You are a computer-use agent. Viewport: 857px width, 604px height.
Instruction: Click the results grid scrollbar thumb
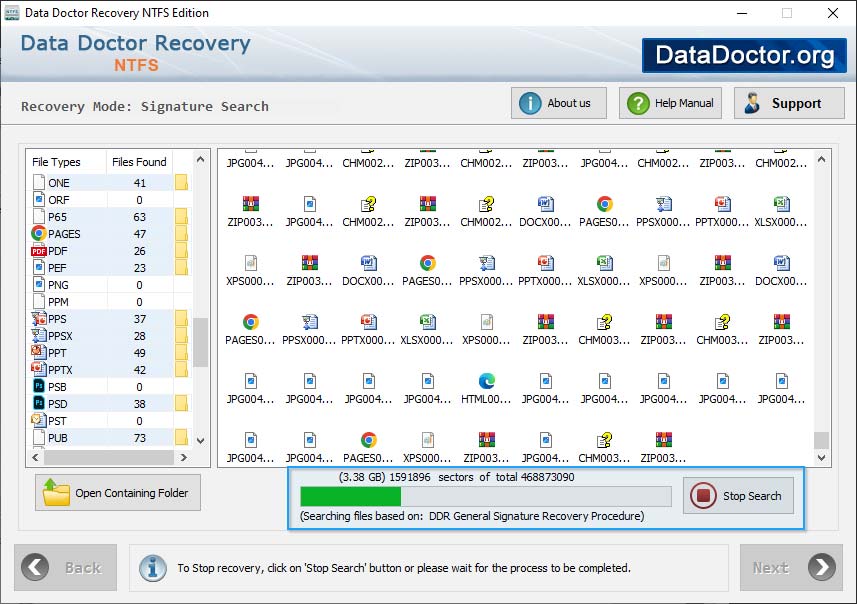coord(821,439)
